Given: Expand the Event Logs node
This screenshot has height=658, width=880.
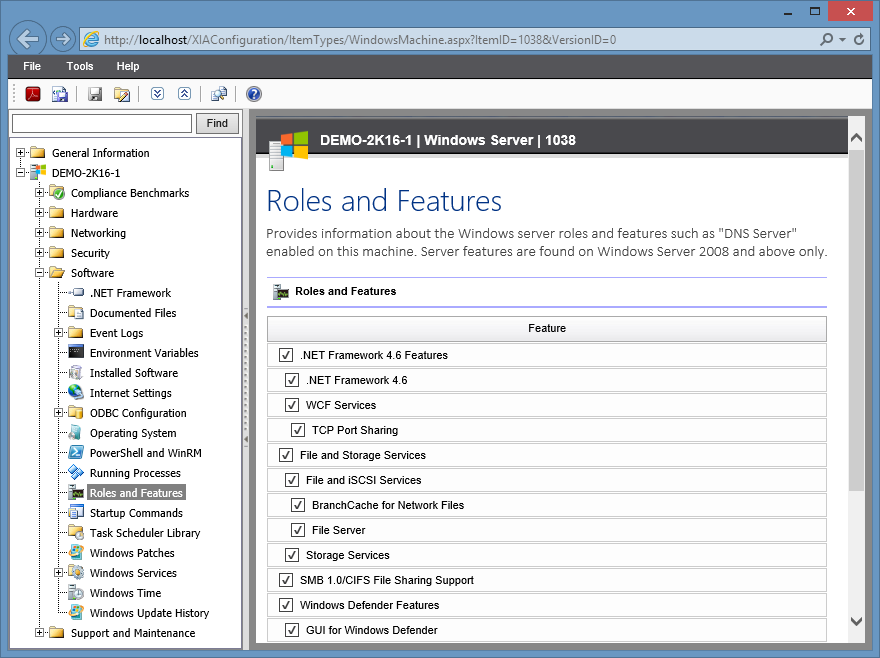Looking at the screenshot, I should pyautogui.click(x=58, y=332).
